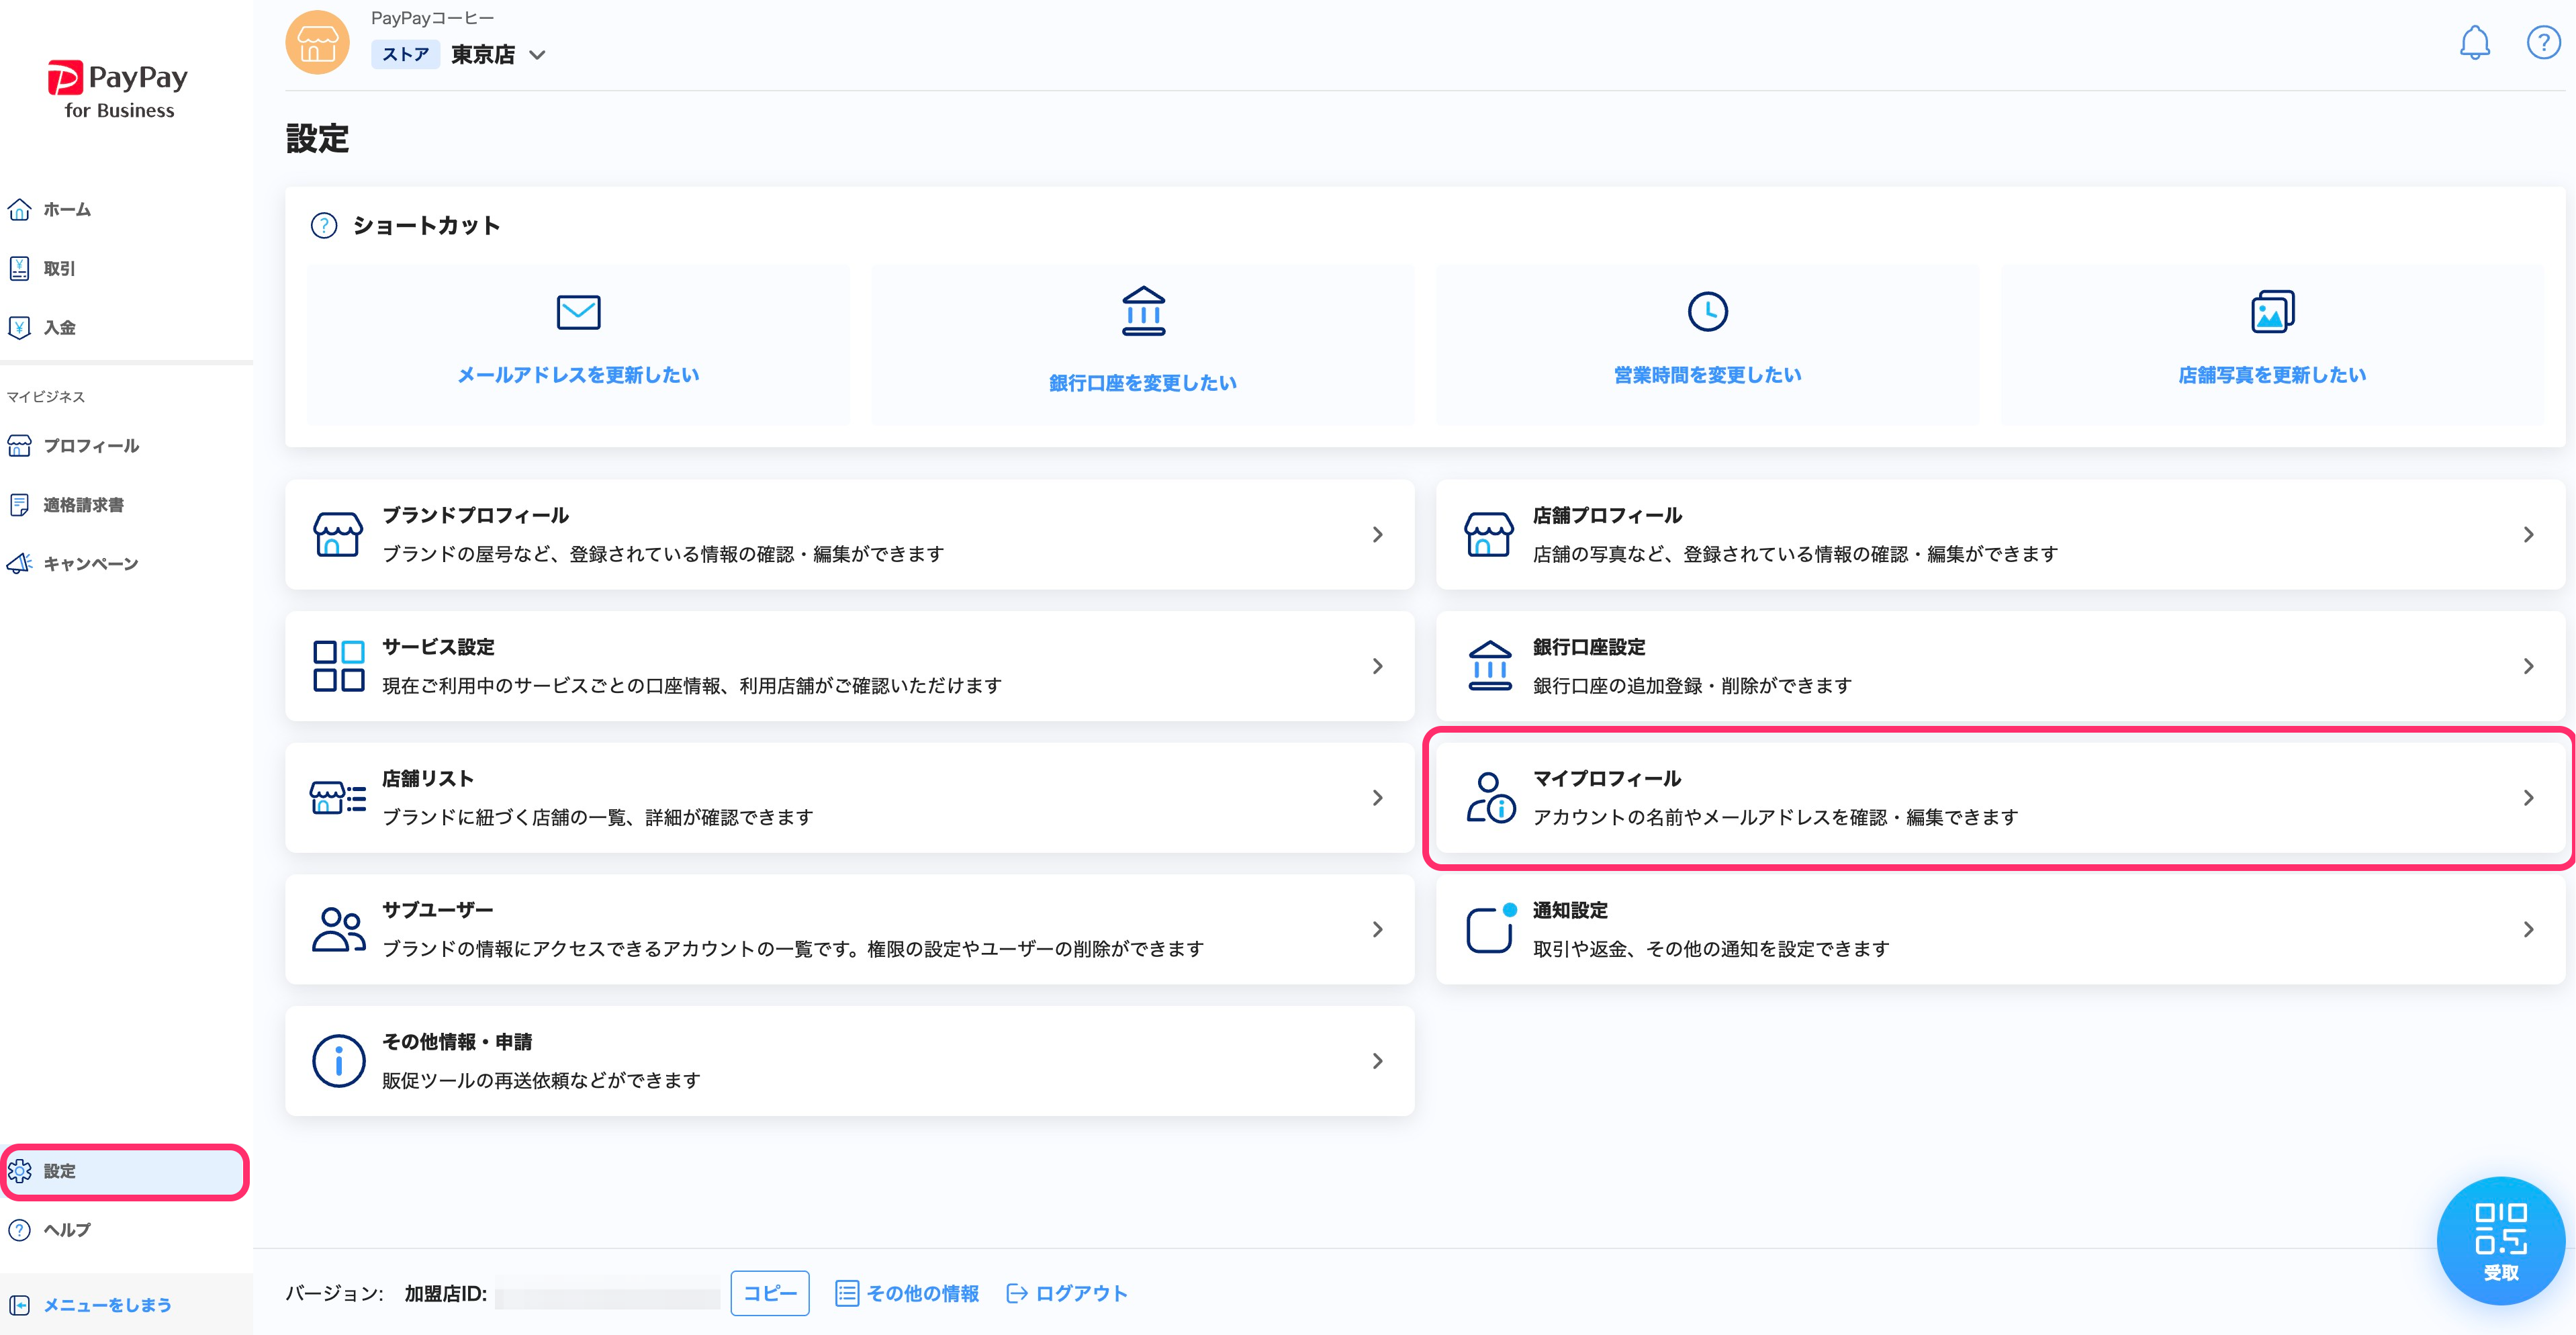
Task: Click the コピー button for 加盟店ID
Action: pos(770,1293)
